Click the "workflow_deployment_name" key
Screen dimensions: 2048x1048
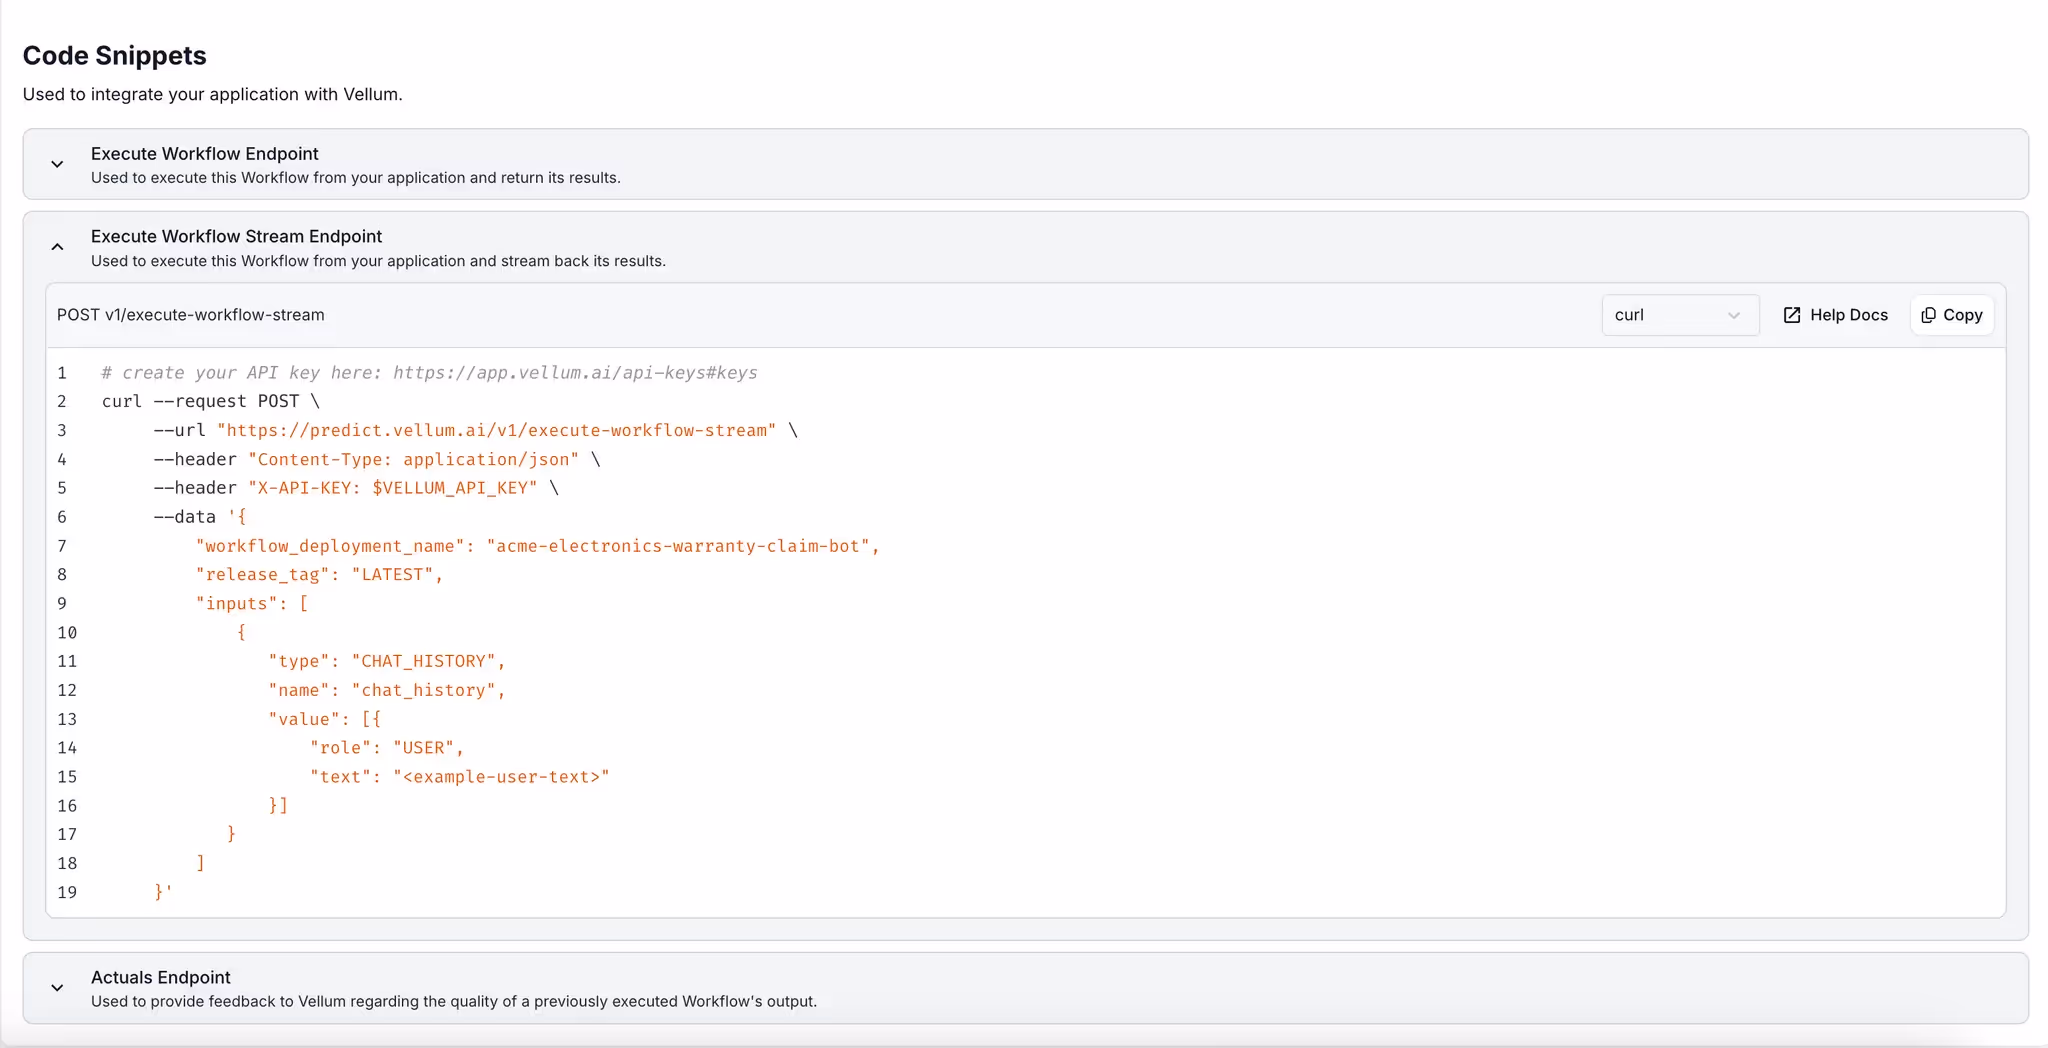click(x=331, y=546)
